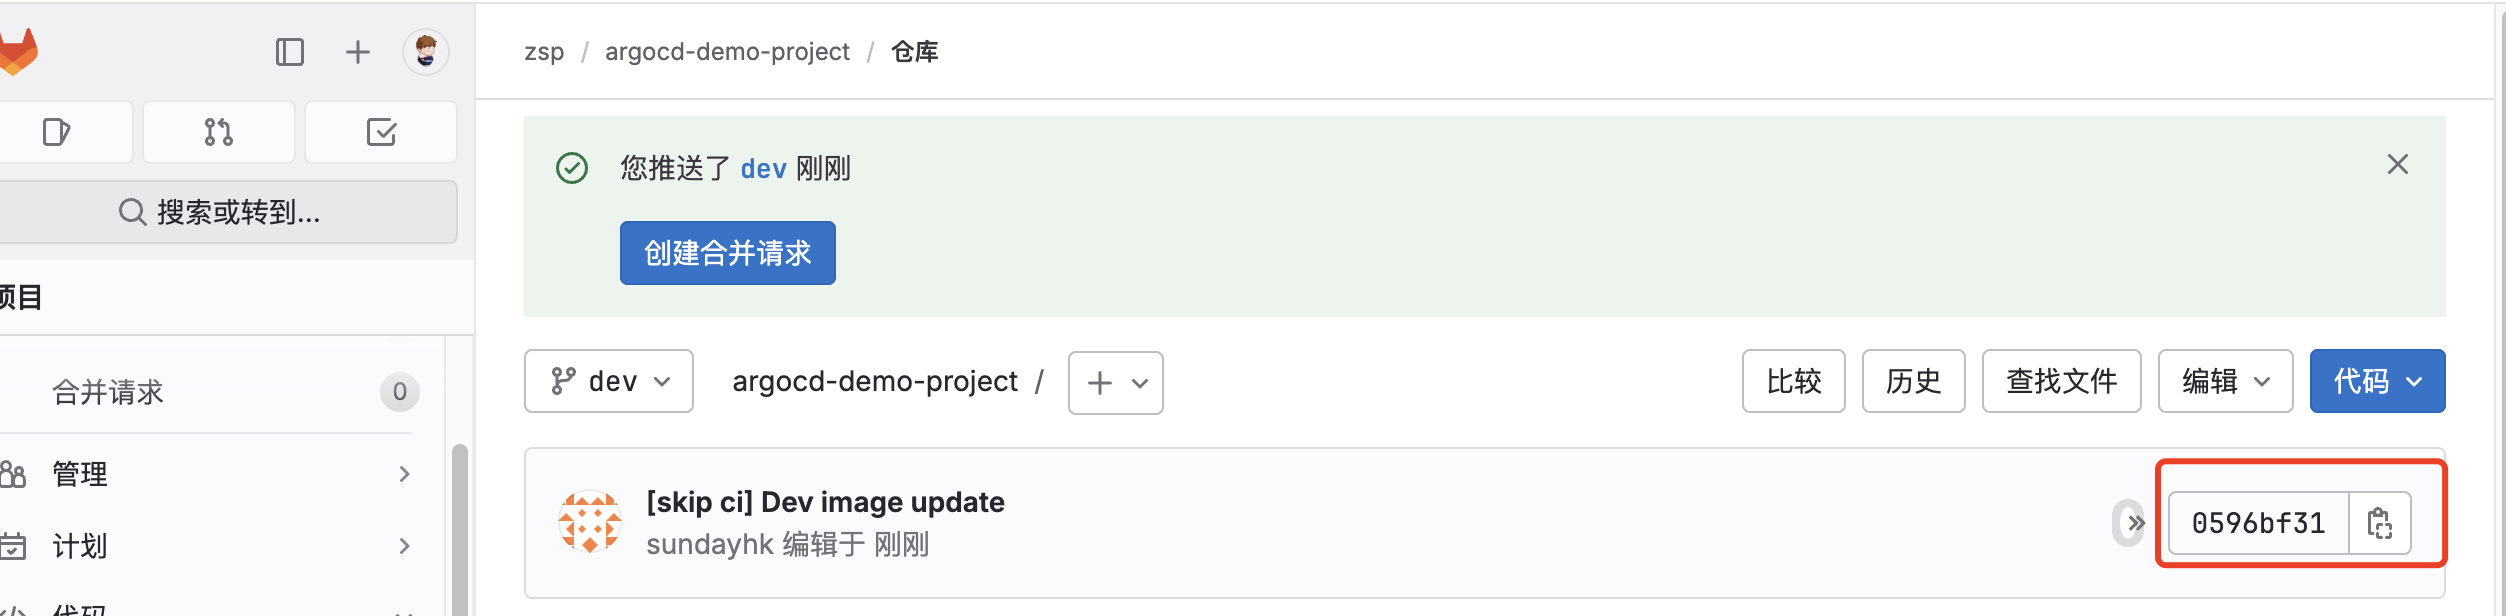Click the 查找文件 find file button
Viewport: 2506px width, 616px height.
[2062, 381]
